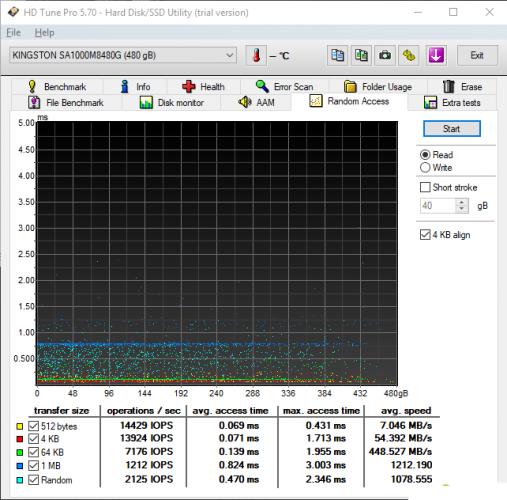Copy text results to clipboard
Screen dimensions: 507x500
[x=337, y=55]
